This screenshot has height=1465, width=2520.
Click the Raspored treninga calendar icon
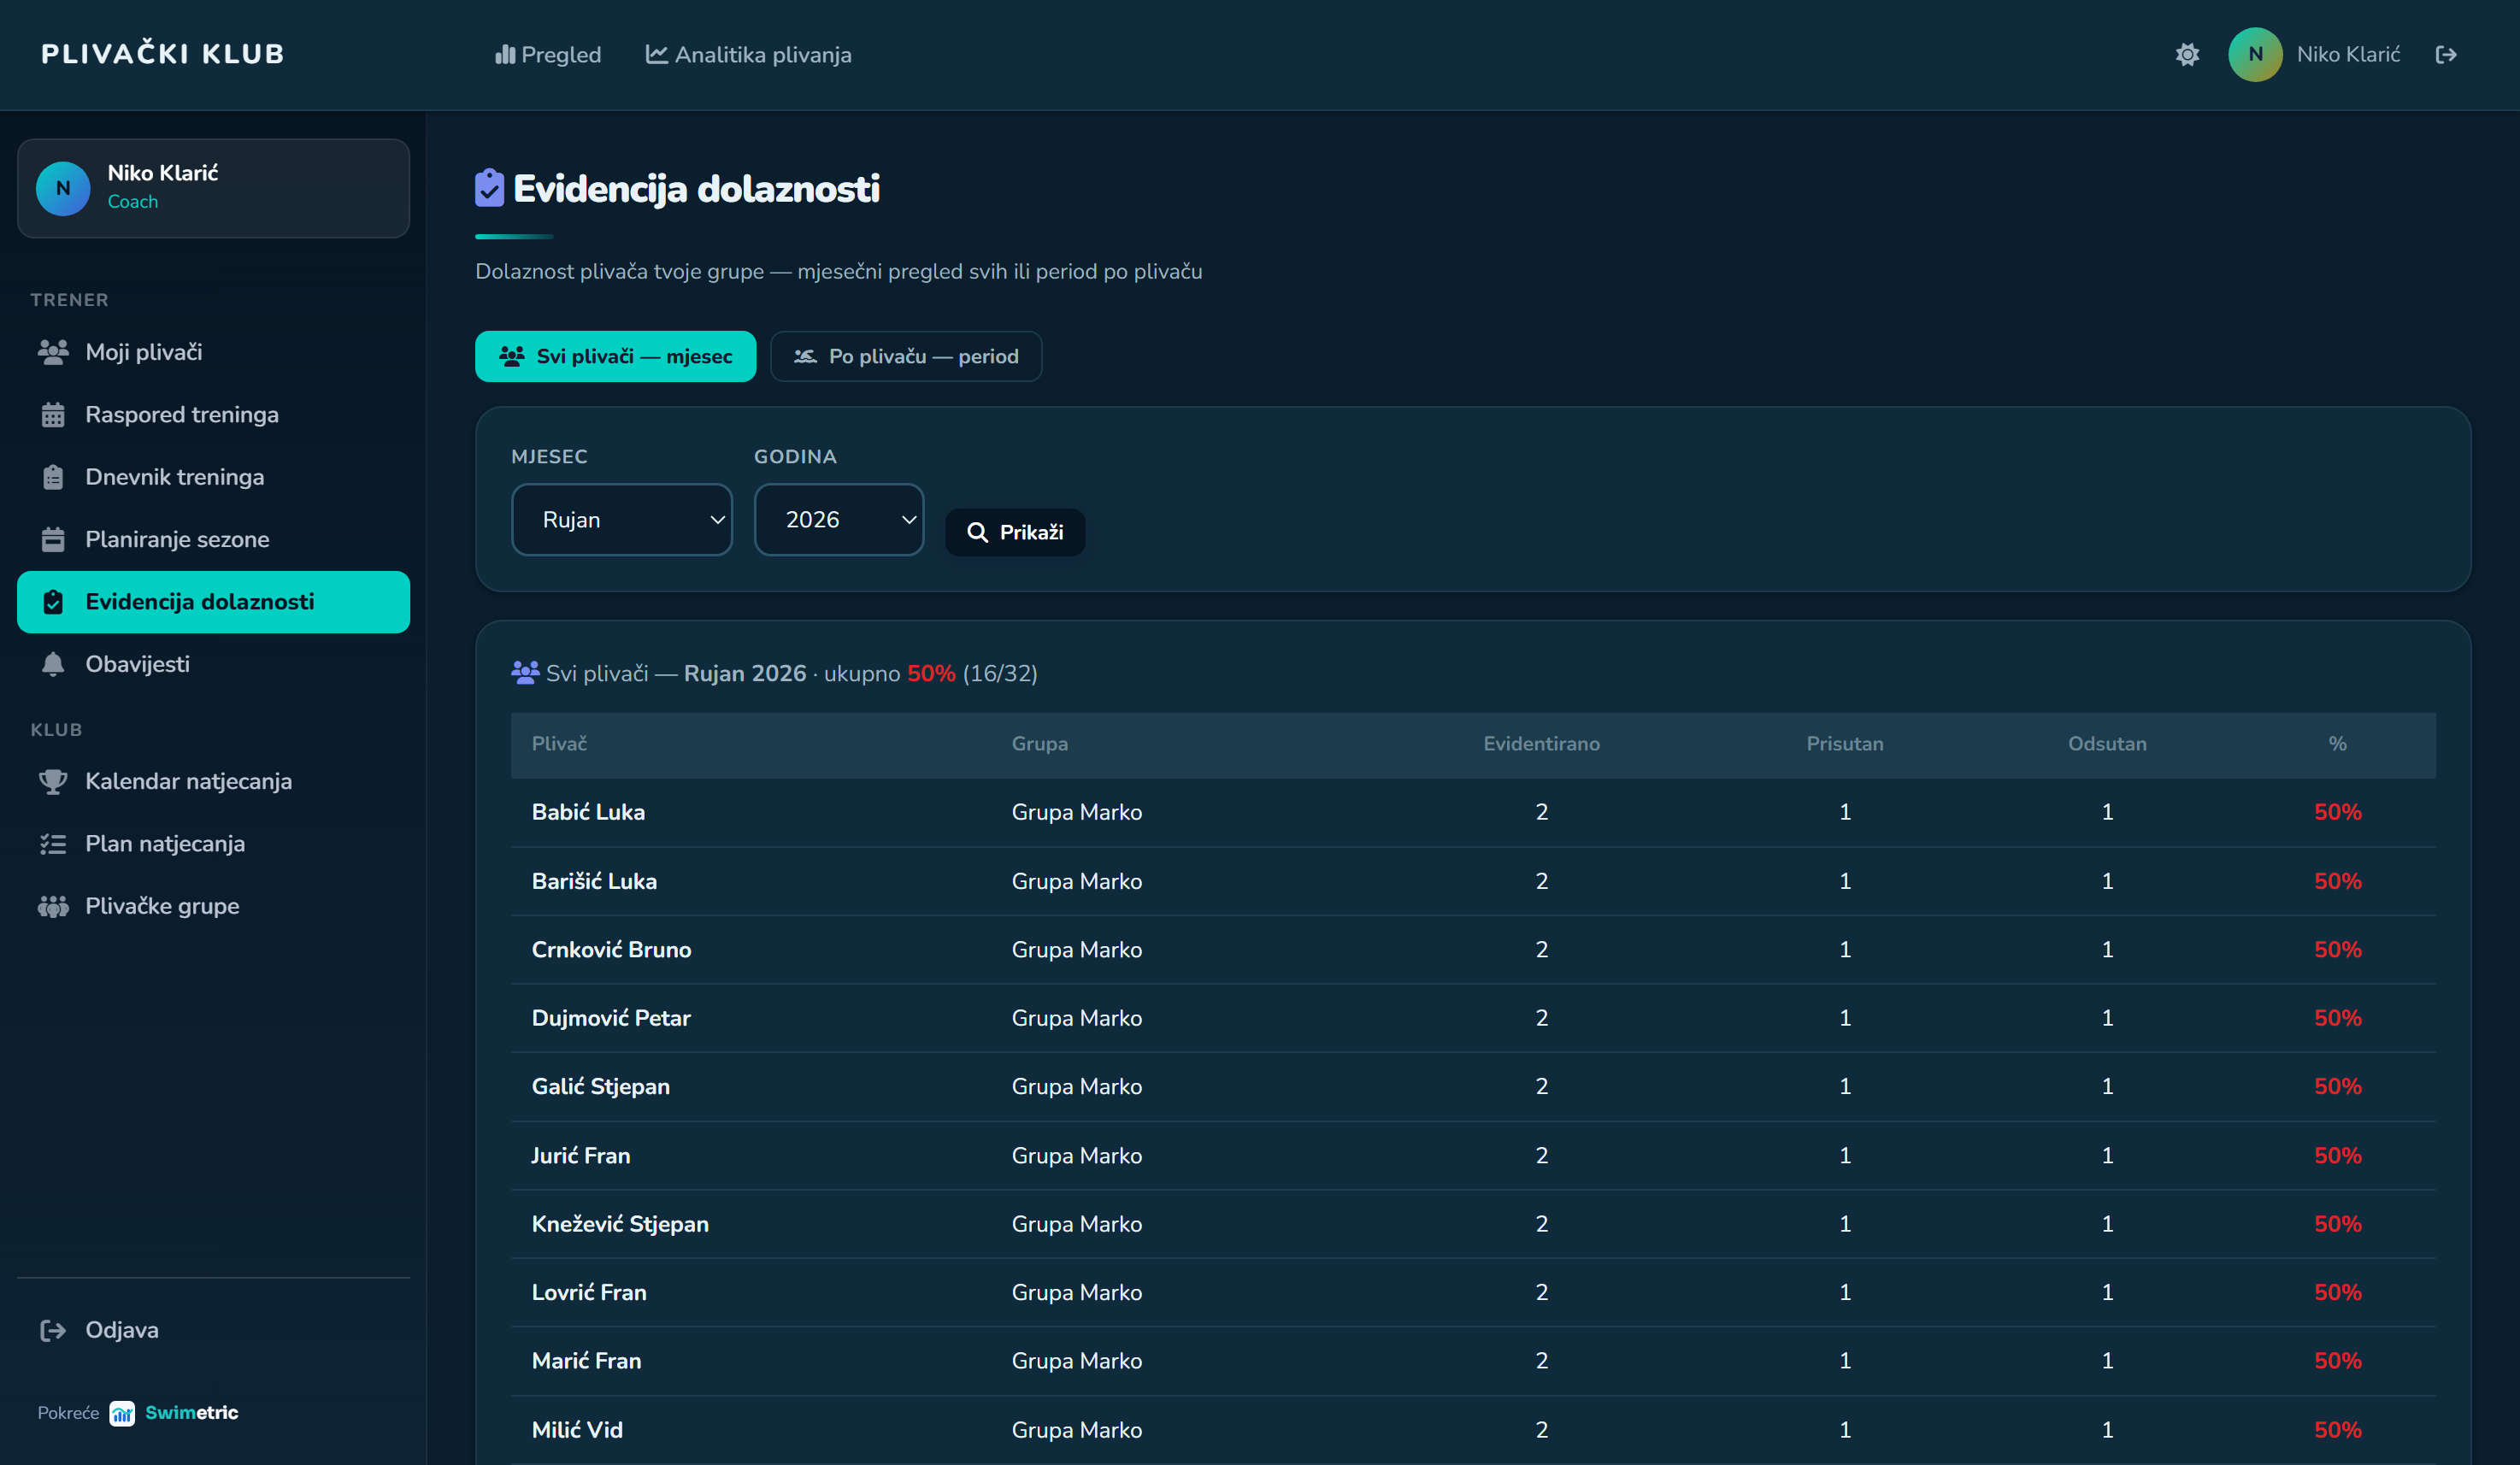pyautogui.click(x=53, y=415)
